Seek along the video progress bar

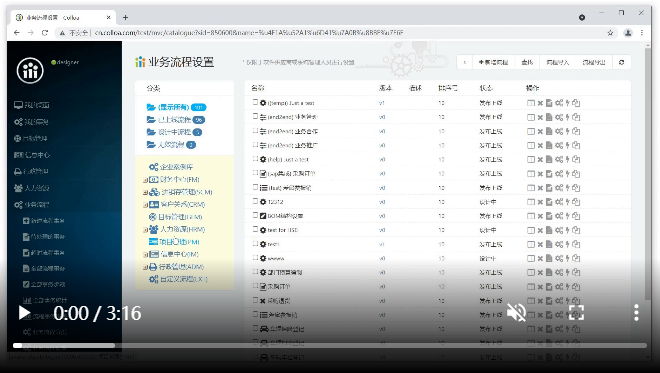pos(330,346)
